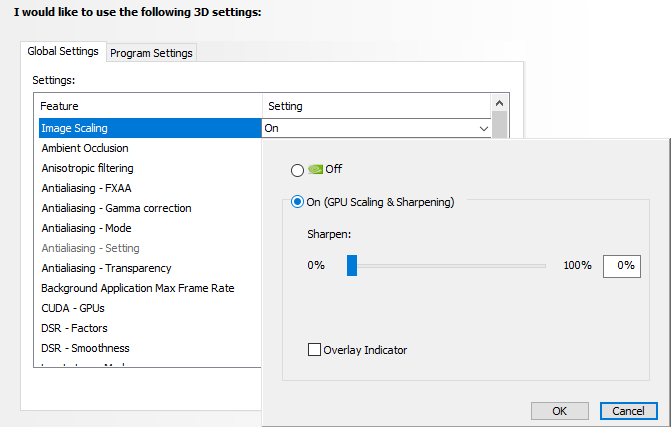Click the DSR - Factors row
This screenshot has width=672, height=427.
click(74, 328)
